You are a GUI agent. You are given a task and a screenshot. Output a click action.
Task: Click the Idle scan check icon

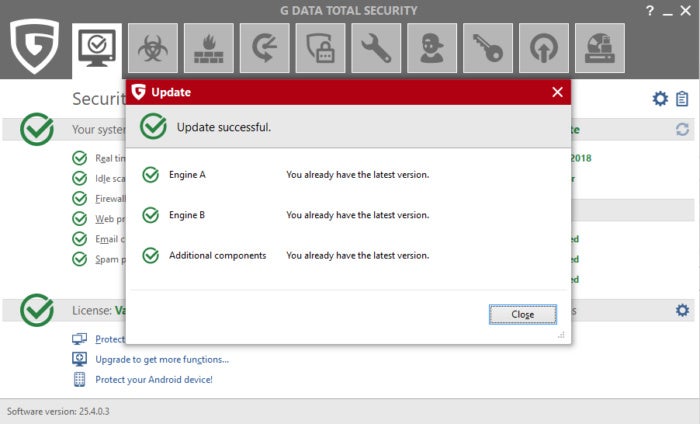[x=79, y=178]
